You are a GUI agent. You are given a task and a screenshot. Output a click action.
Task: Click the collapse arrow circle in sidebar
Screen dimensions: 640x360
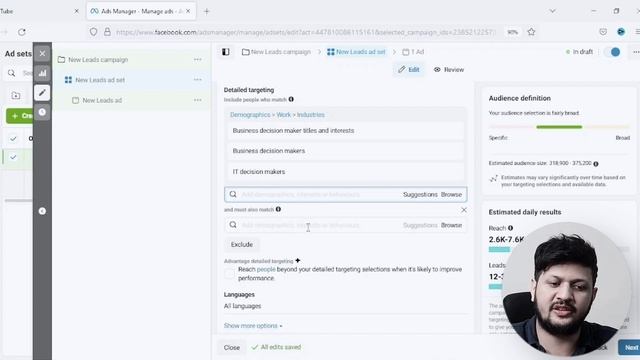42,211
